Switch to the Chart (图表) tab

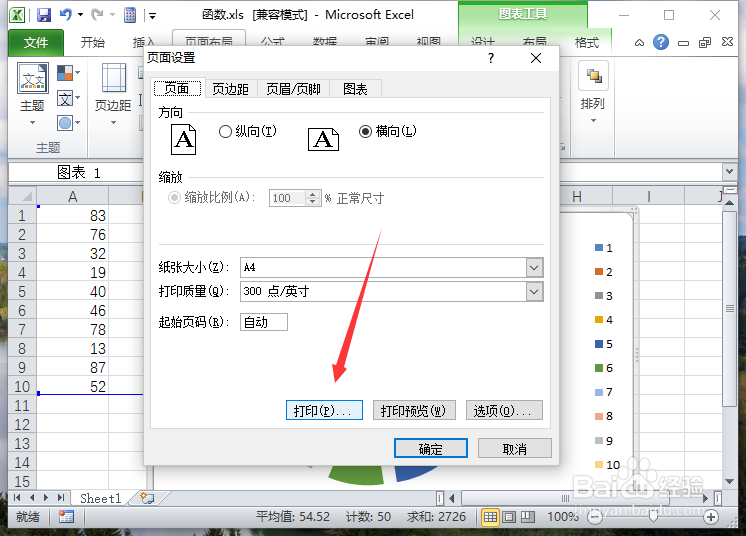pos(355,89)
